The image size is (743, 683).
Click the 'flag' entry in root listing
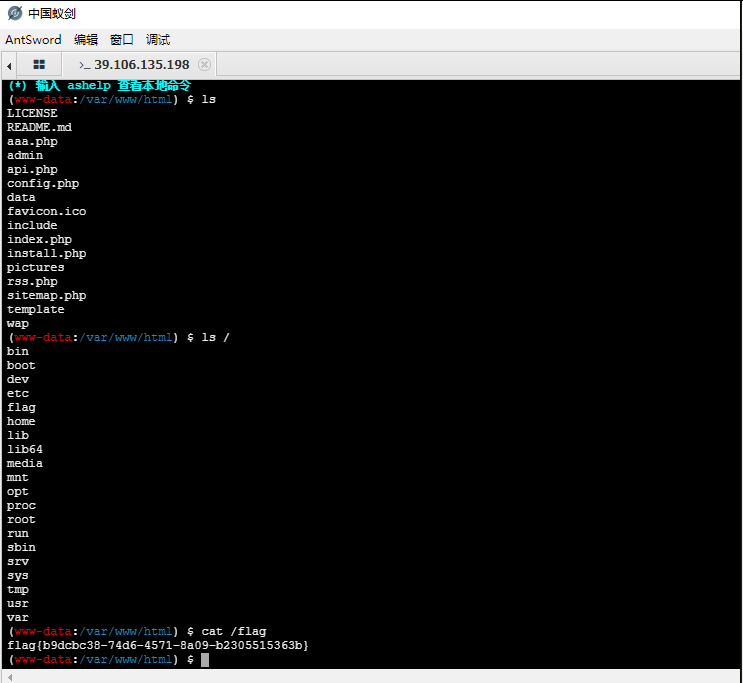tap(21, 408)
